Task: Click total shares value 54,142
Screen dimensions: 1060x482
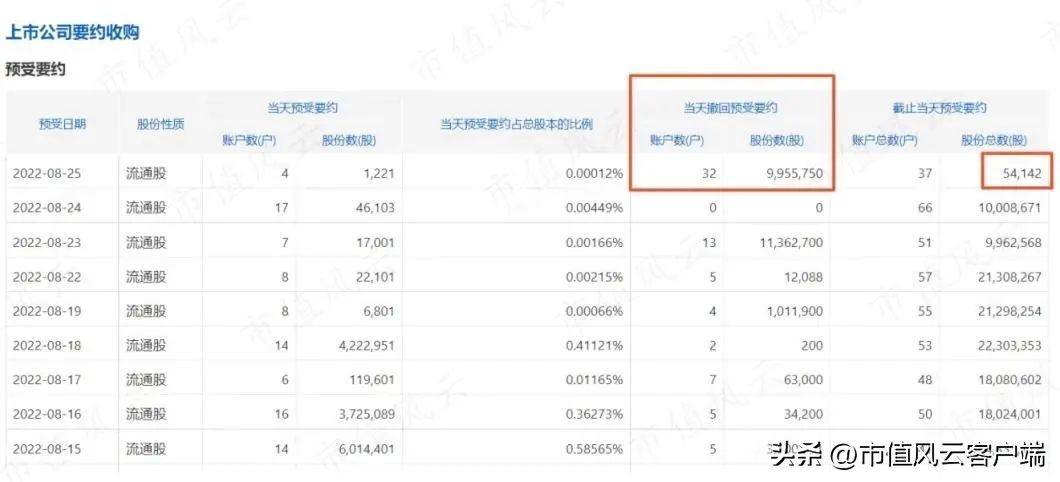Action: point(1021,174)
